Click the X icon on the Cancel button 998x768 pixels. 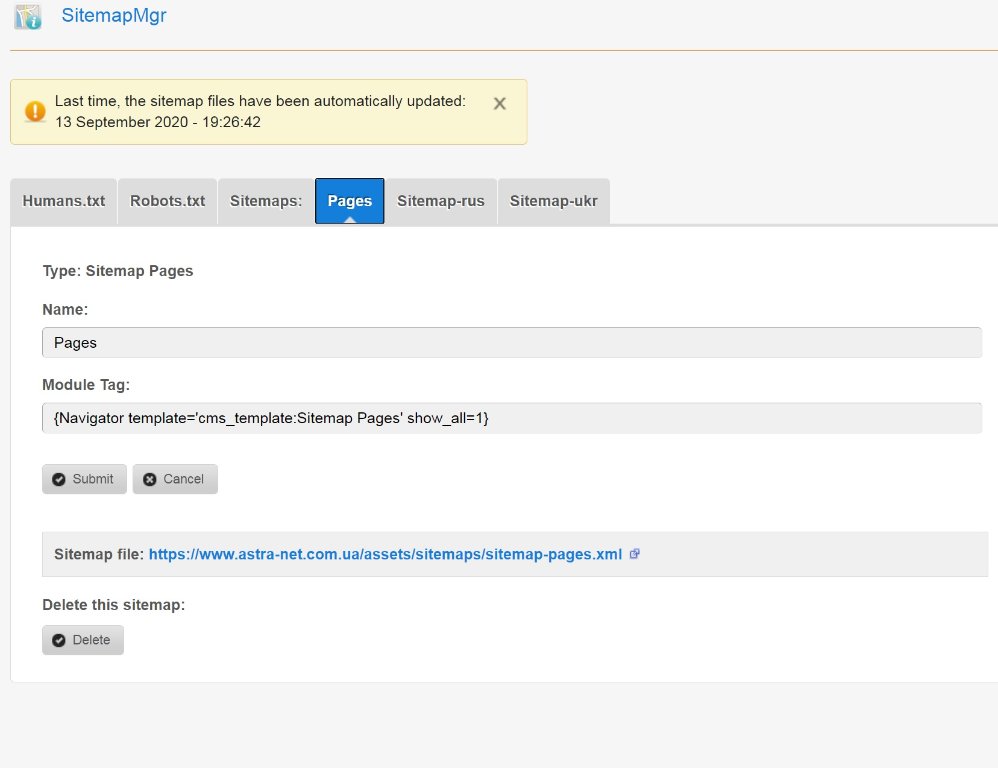150,479
